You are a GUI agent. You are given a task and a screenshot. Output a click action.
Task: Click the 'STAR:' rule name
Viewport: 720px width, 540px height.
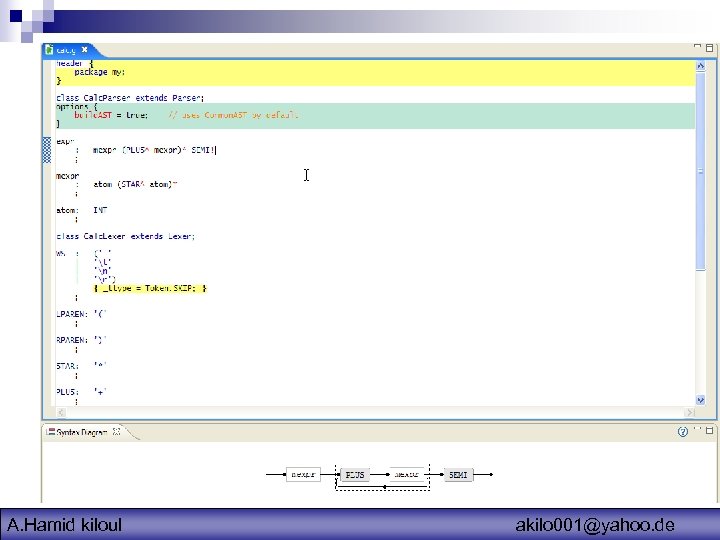click(68, 366)
